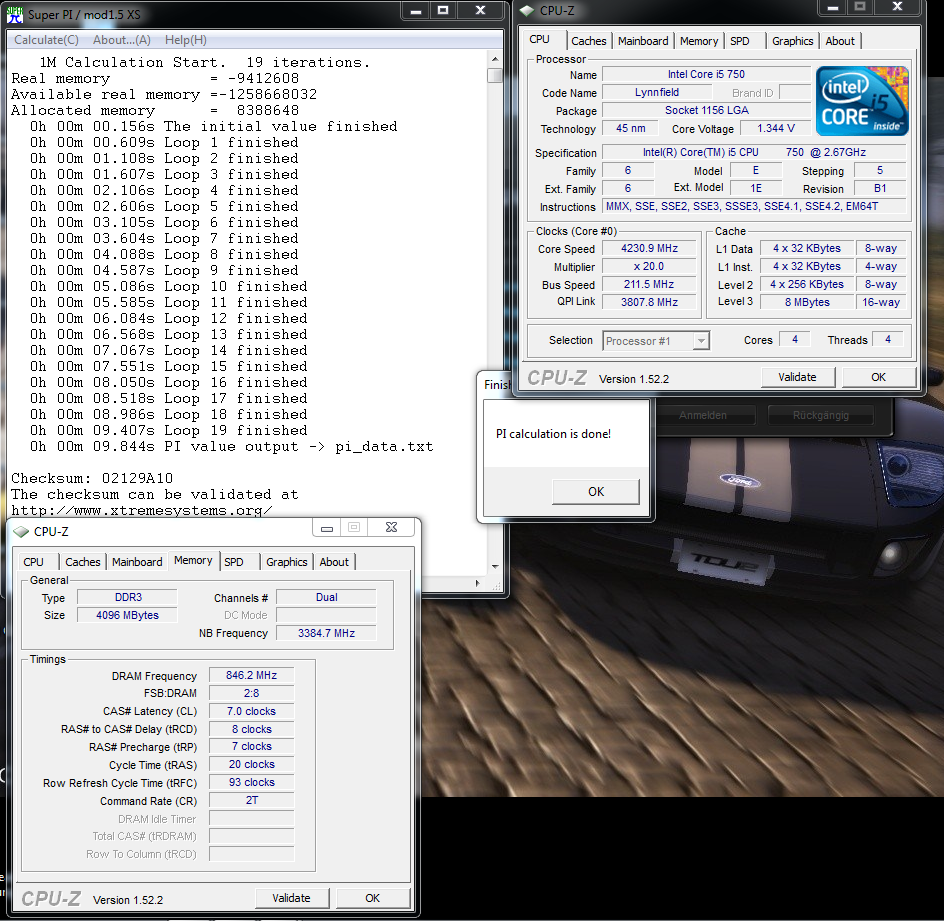The height and width of the screenshot is (921, 944).
Task: Click the Super PI scrollbar up arrow
Action: coord(495,59)
